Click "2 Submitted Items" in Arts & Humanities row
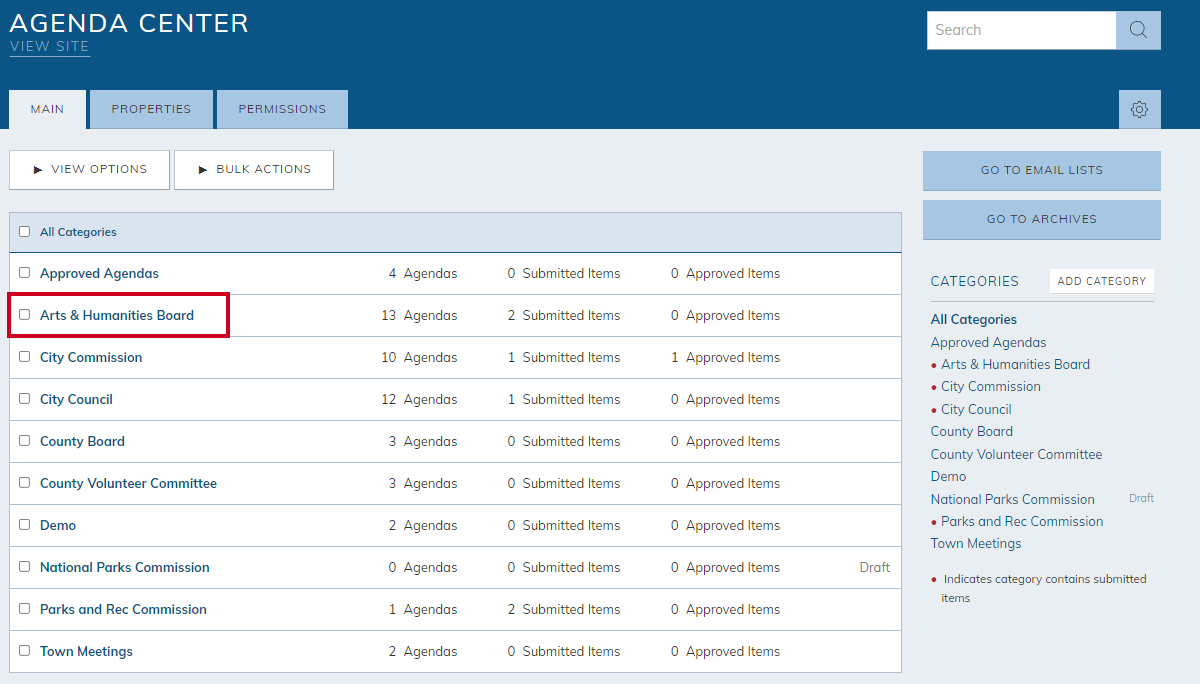Viewport: 1200px width, 684px height. tap(564, 315)
